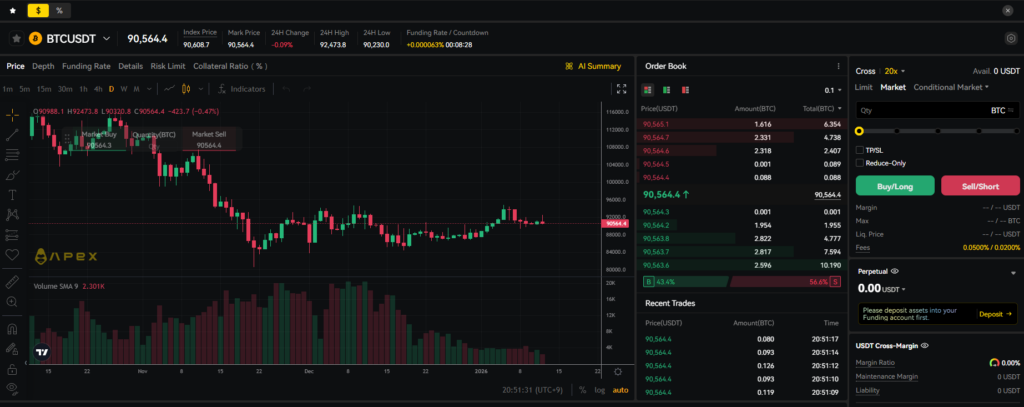
Task: Open the AI Summary
Action: (593, 66)
